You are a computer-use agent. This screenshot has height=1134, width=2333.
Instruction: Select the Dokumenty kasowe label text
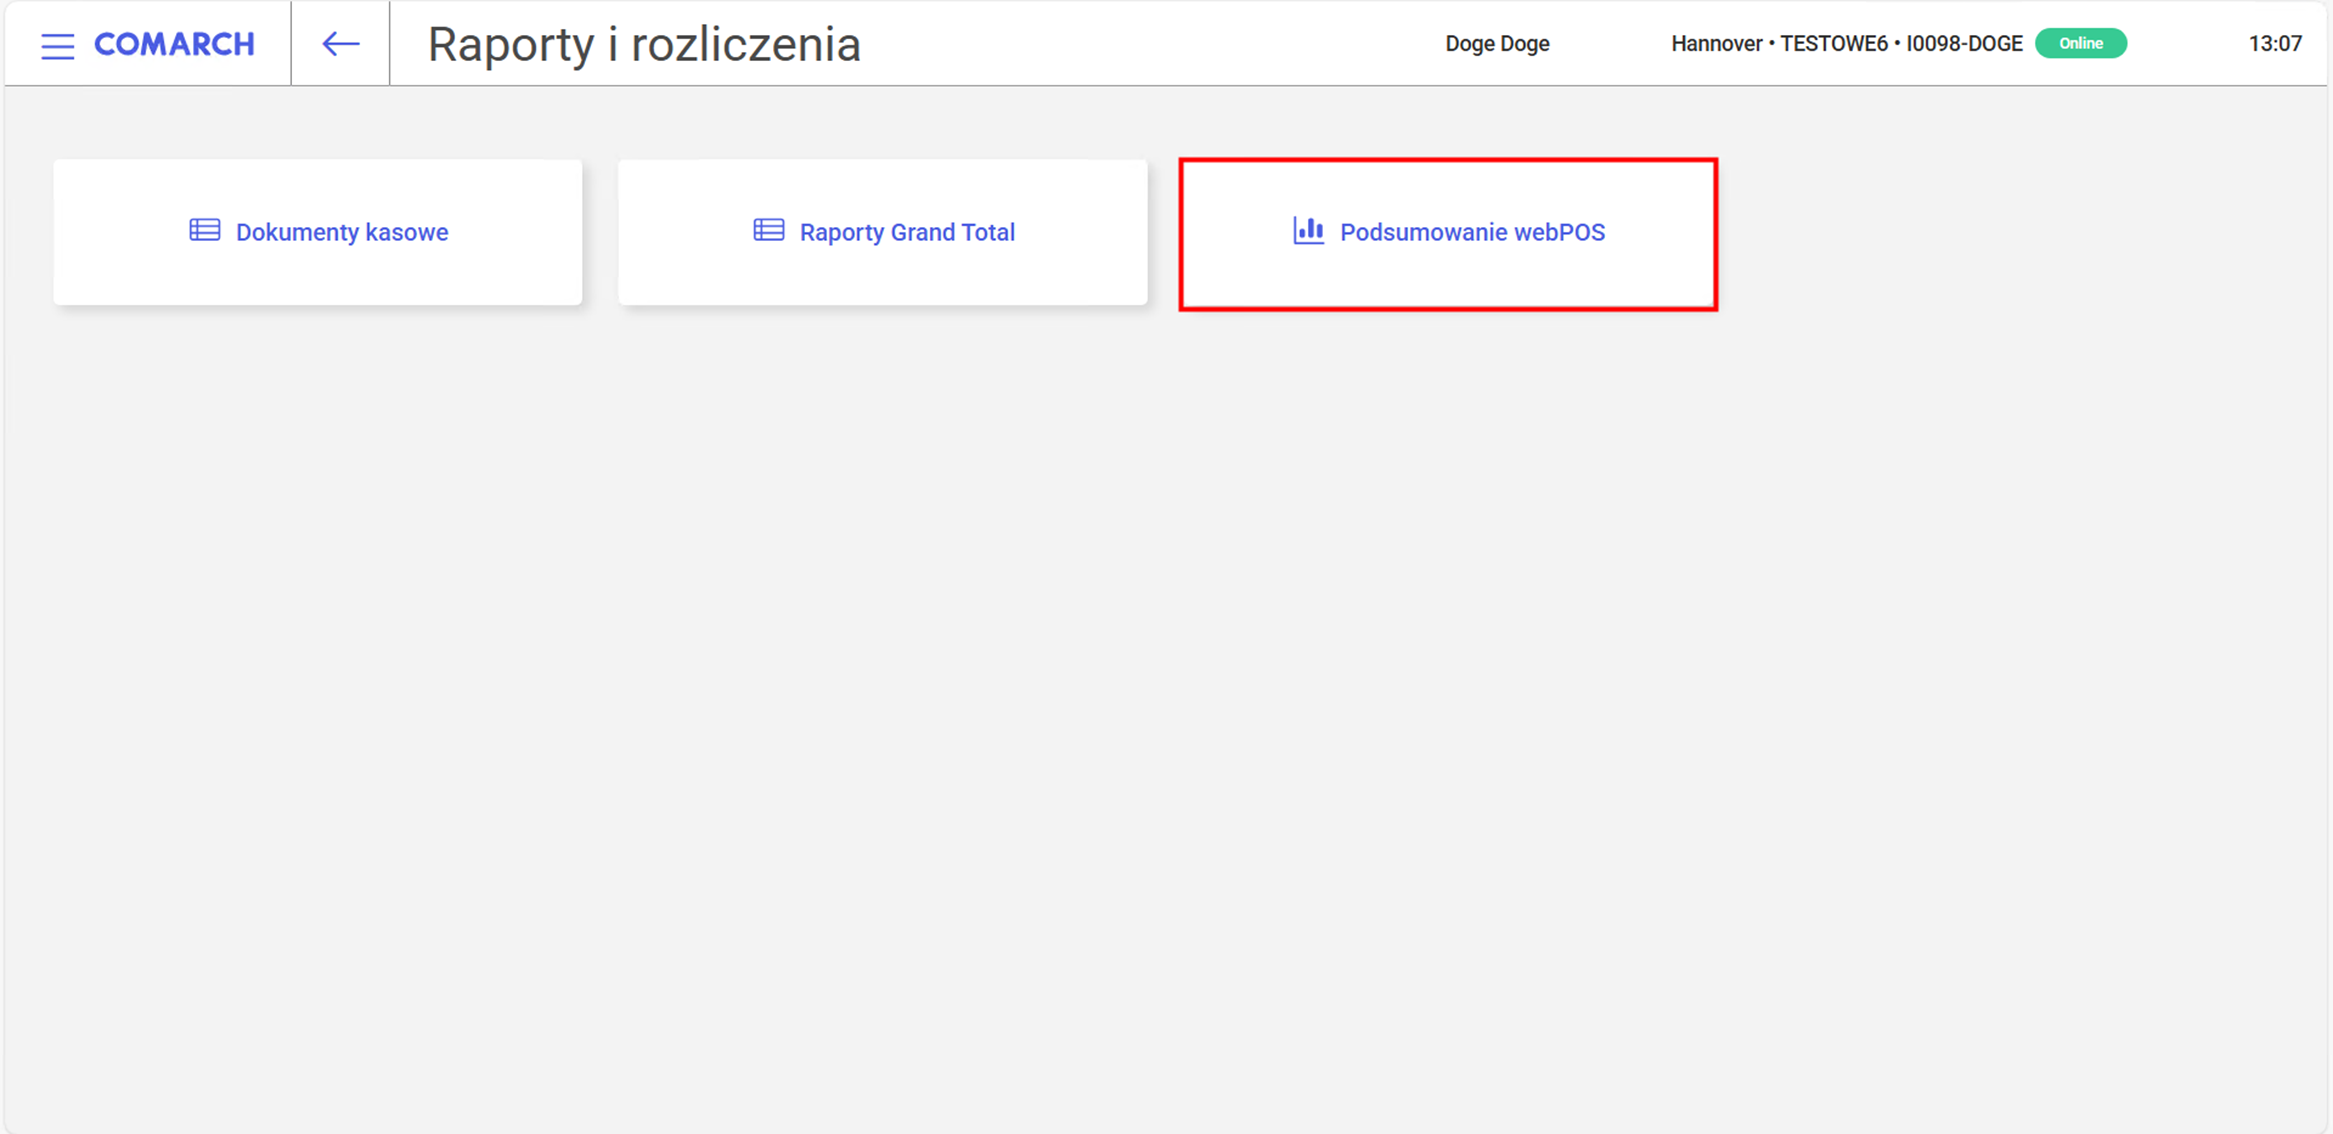(x=342, y=232)
